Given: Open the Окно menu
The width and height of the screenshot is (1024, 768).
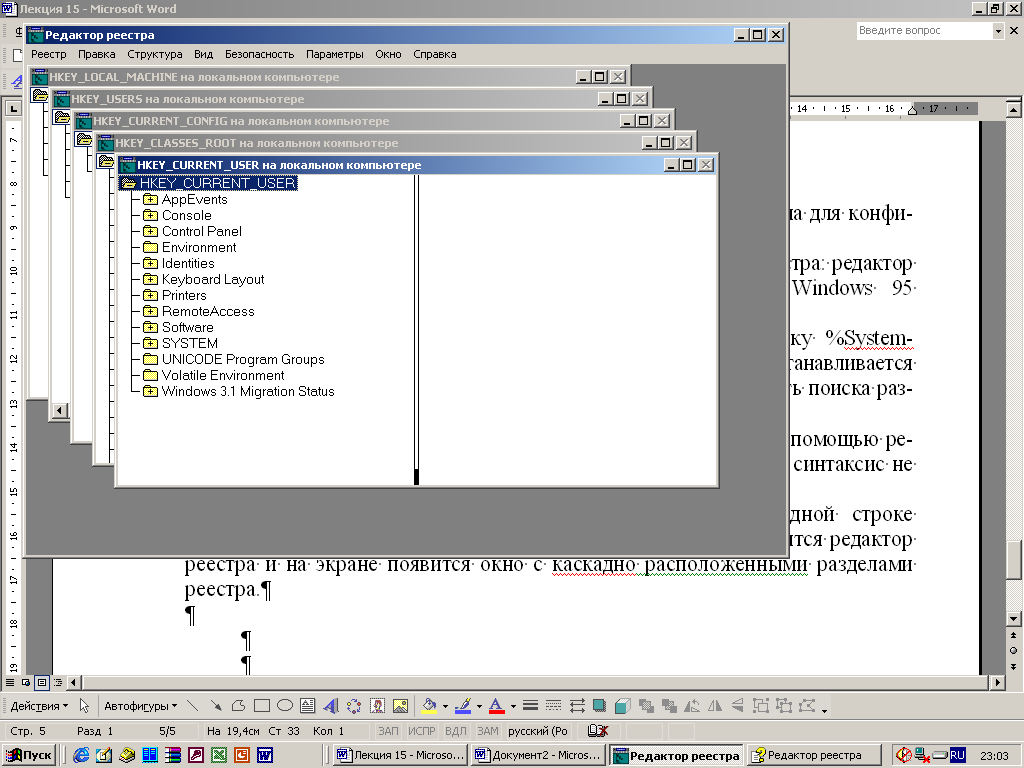Looking at the screenshot, I should pos(388,54).
